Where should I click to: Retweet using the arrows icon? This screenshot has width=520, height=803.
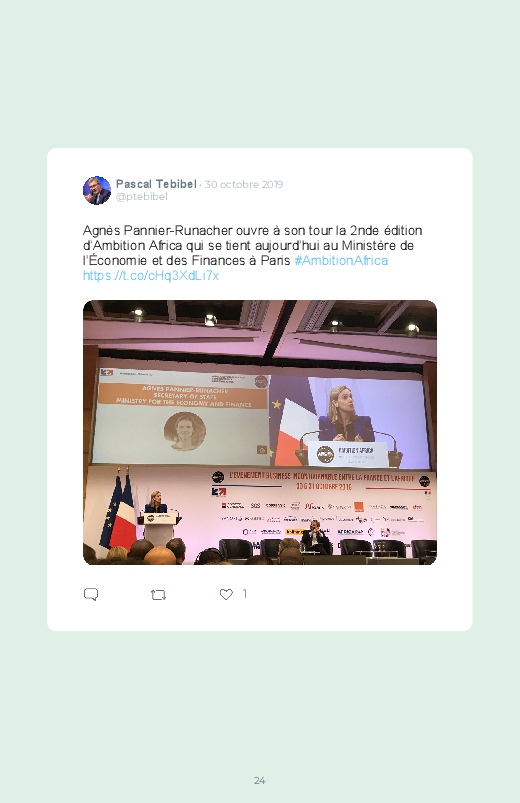click(158, 595)
